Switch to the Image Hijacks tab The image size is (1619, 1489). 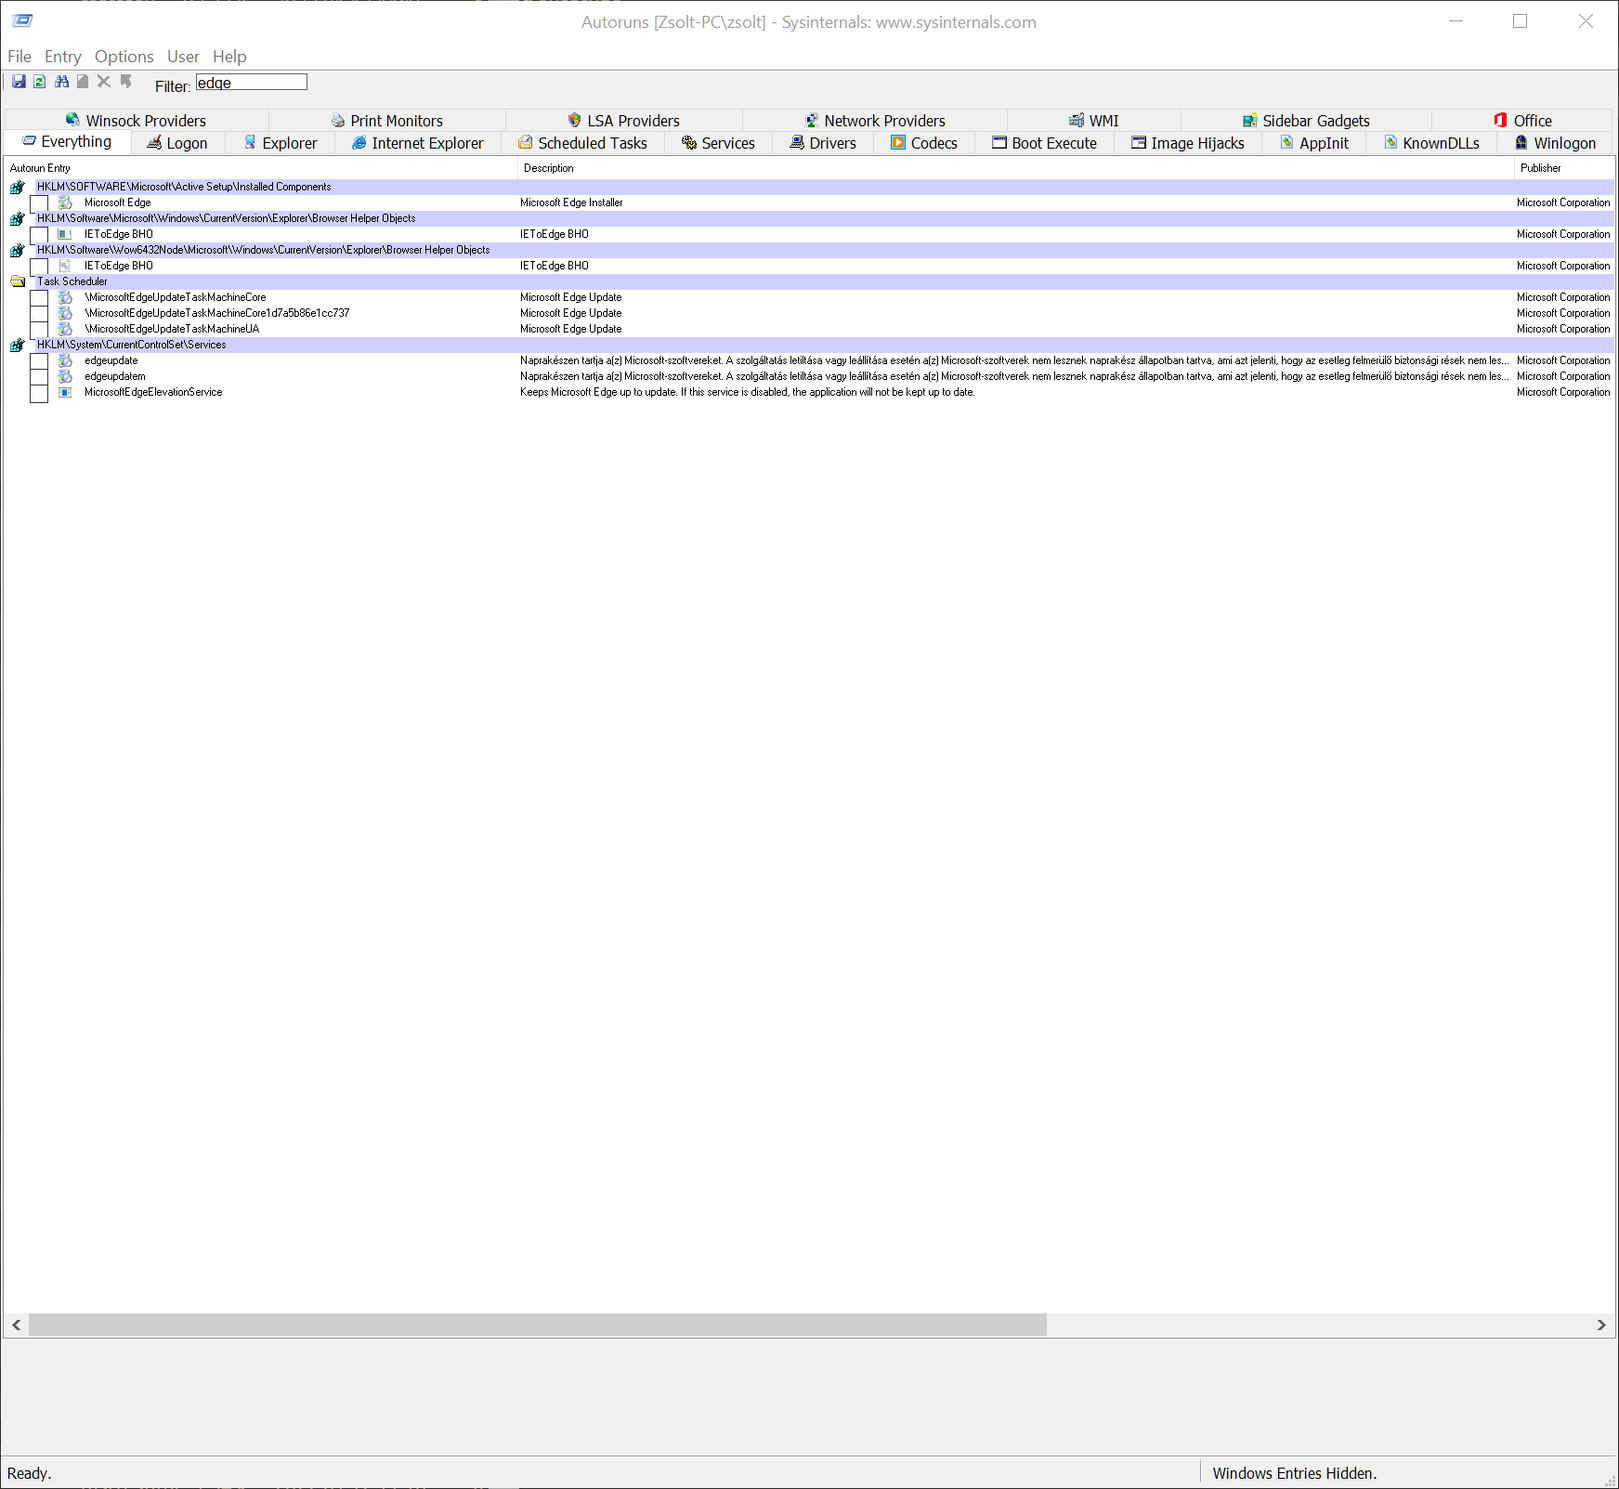pyautogui.click(x=1188, y=143)
